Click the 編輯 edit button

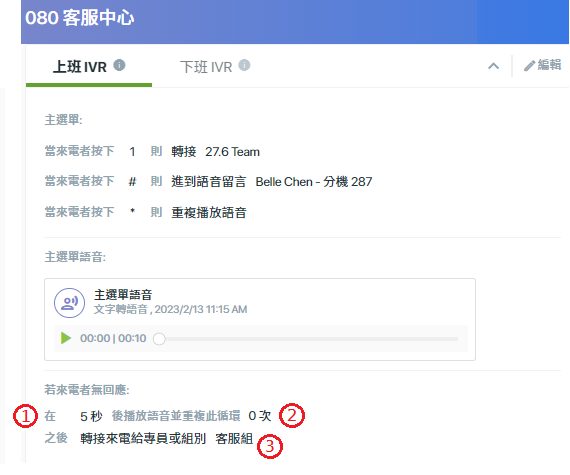[x=542, y=65]
